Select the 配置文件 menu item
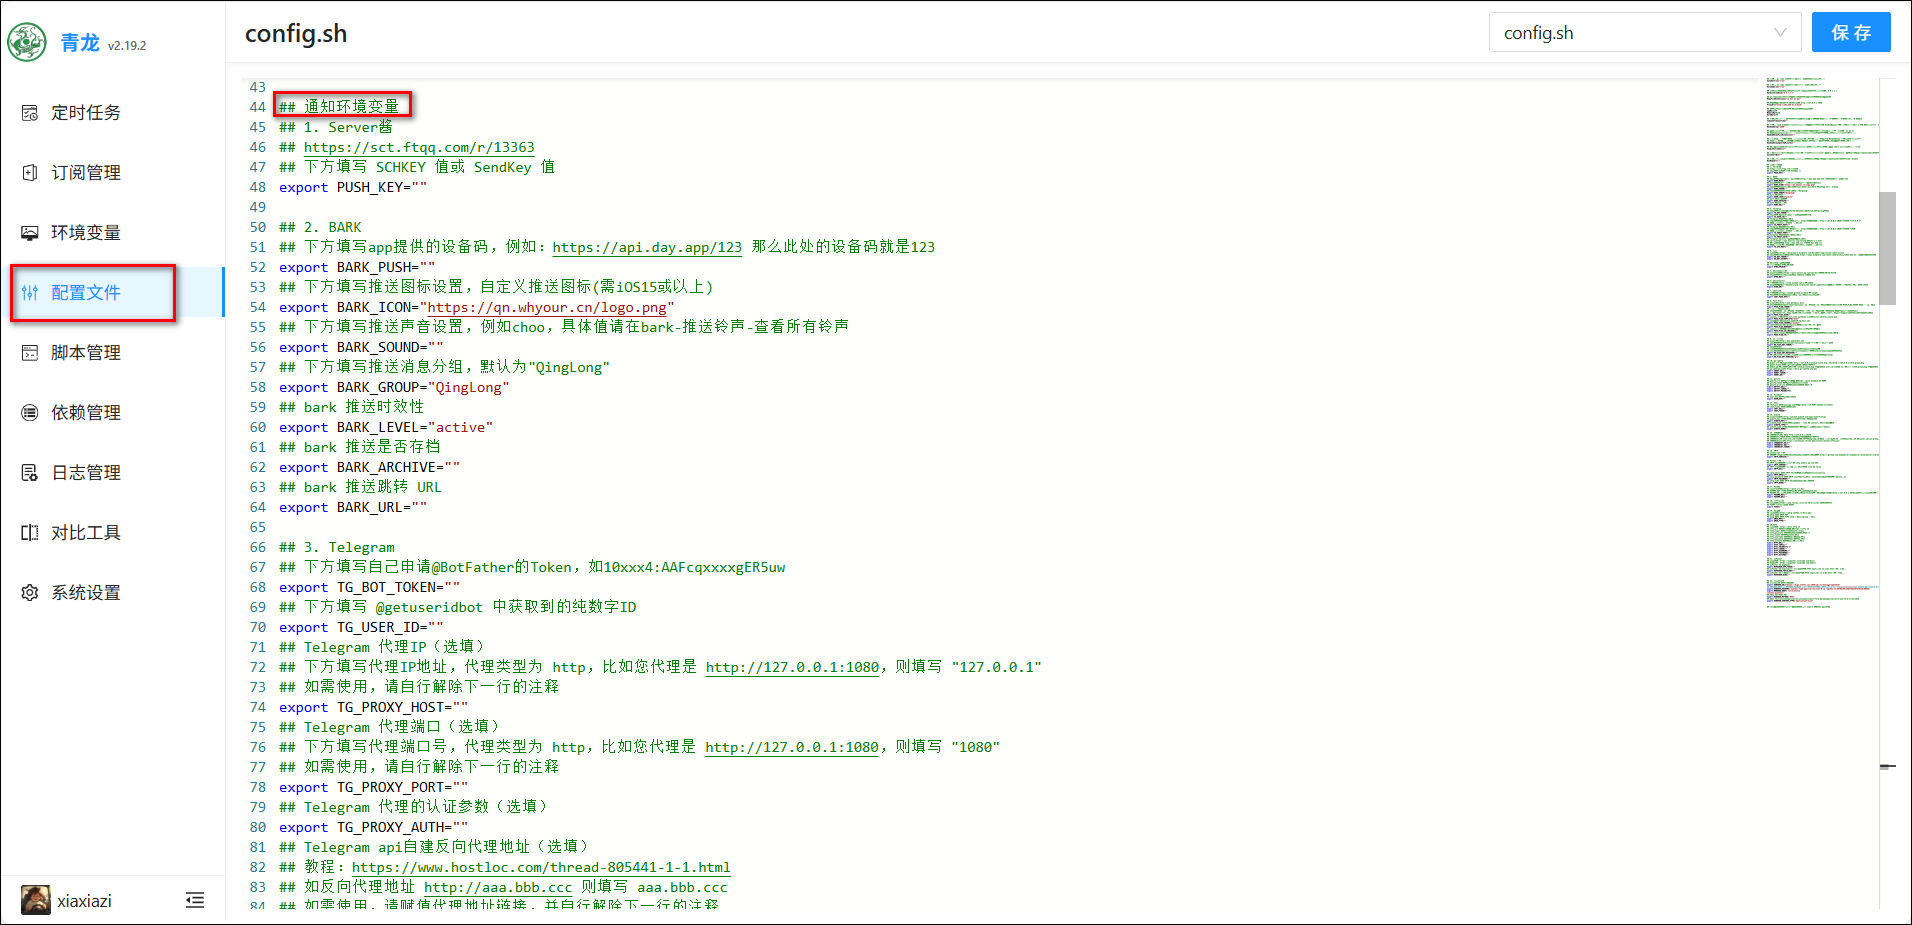1912x925 pixels. (86, 293)
